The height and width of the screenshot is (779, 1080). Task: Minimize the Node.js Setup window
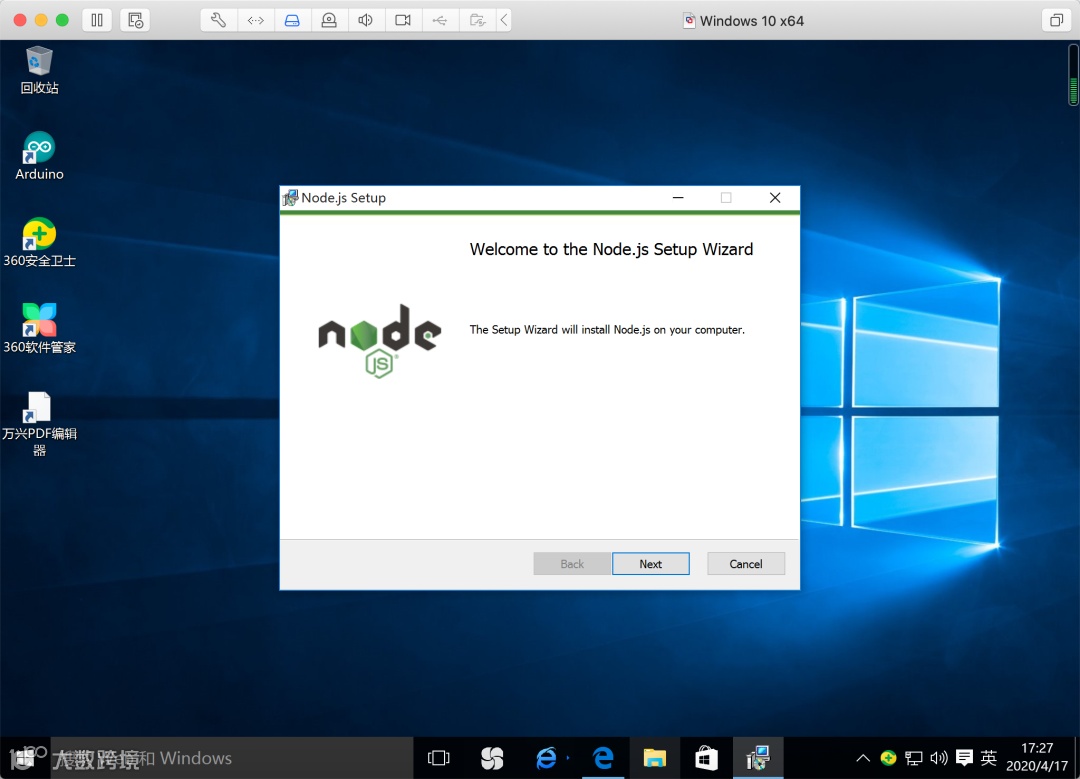pyautogui.click(x=678, y=198)
